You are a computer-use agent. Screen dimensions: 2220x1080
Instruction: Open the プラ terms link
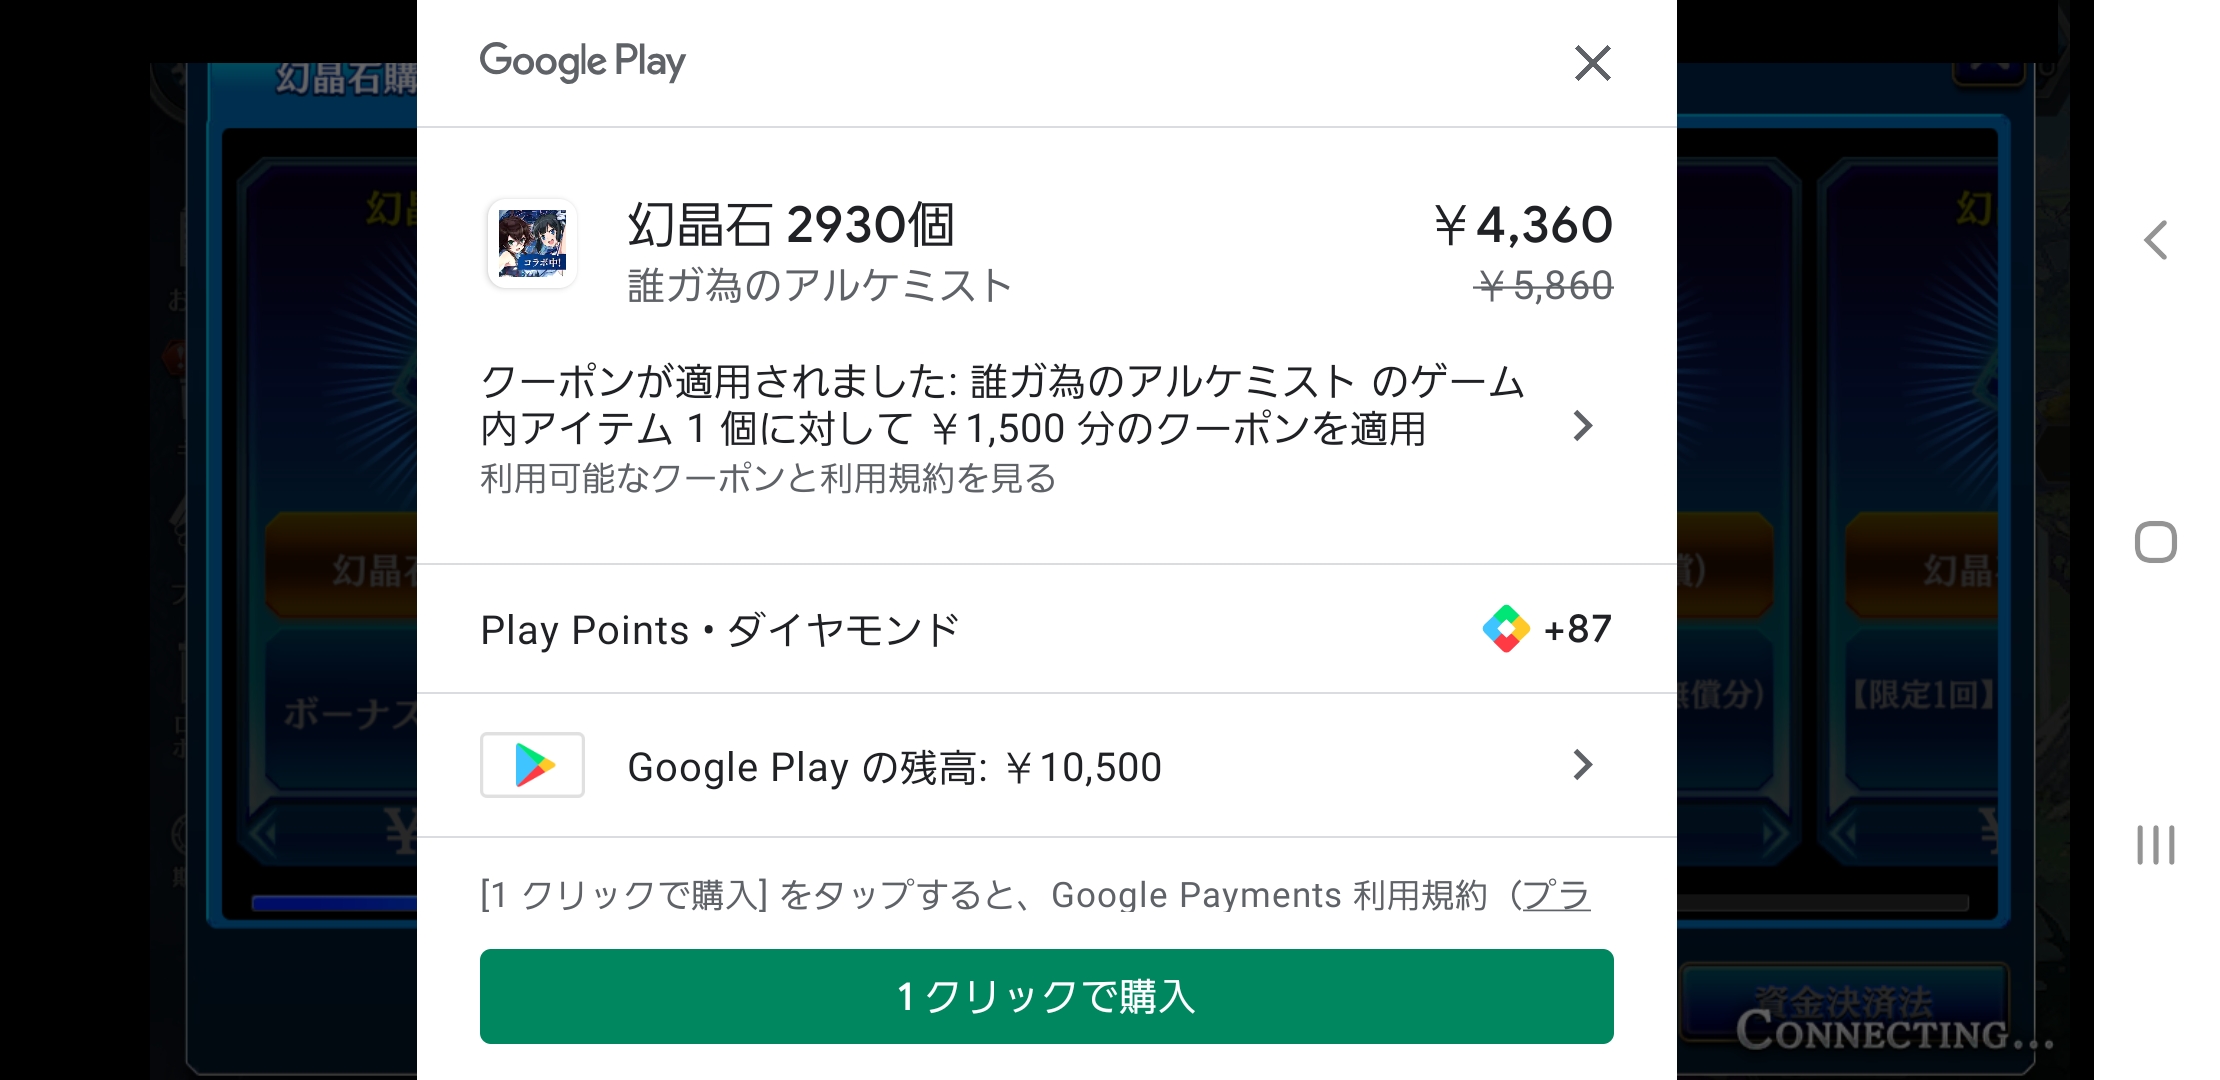(x=1556, y=895)
